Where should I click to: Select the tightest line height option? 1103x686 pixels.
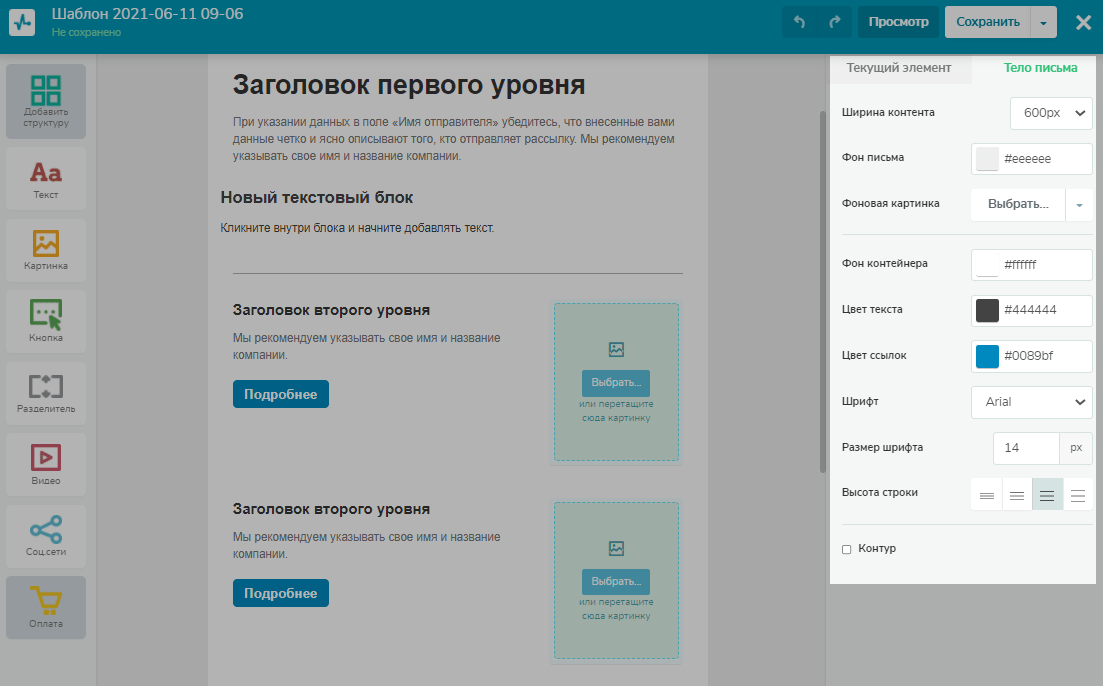click(987, 495)
